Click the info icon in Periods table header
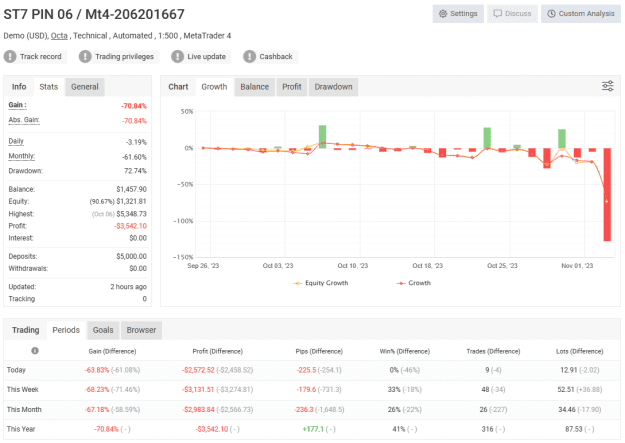 coord(35,350)
